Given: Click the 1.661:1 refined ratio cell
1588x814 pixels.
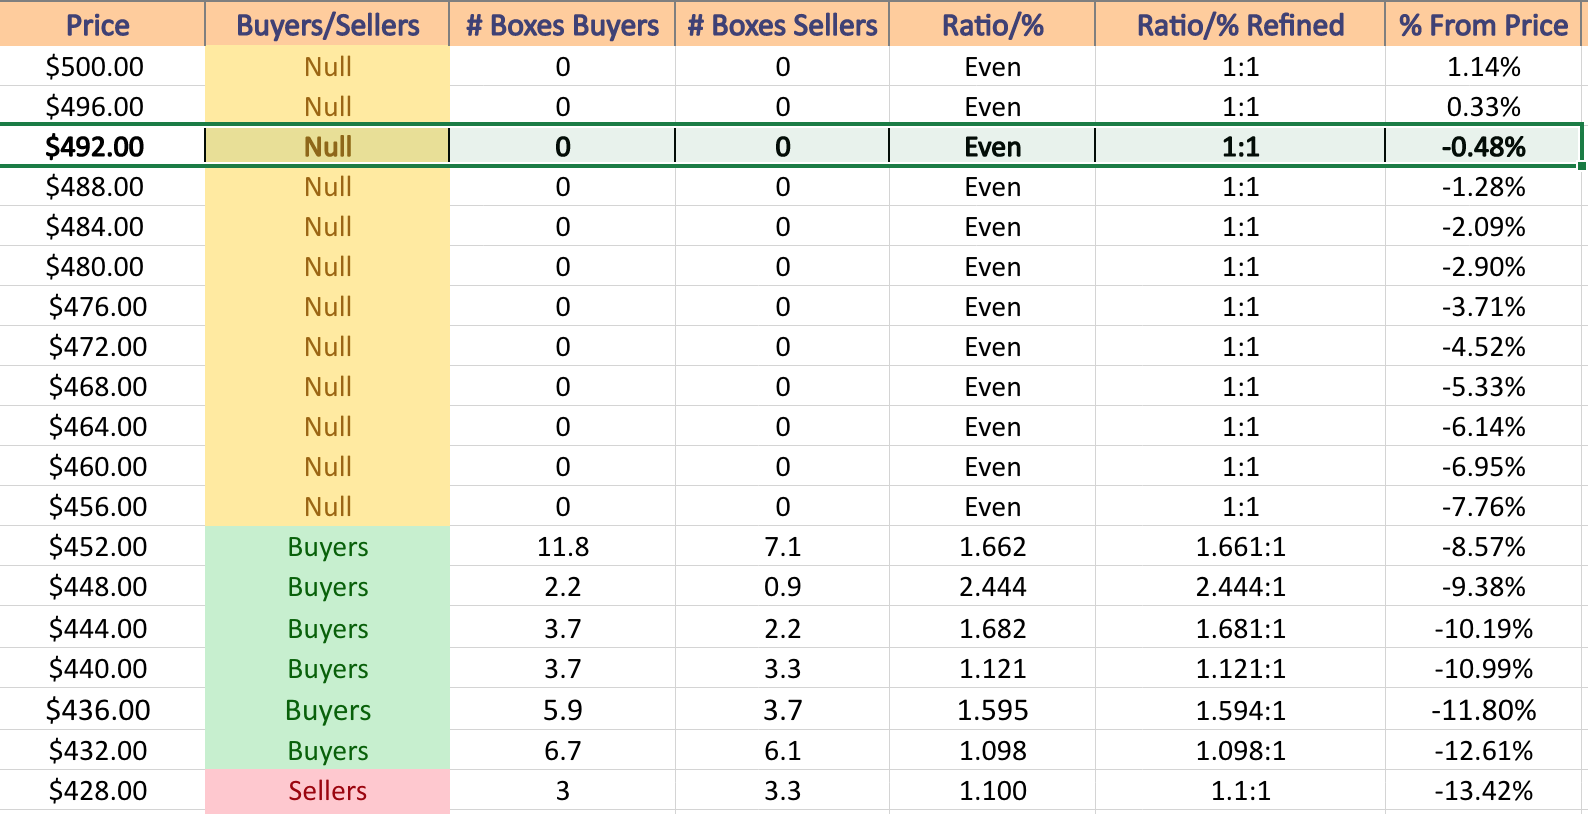Looking at the screenshot, I should pos(1240,546).
